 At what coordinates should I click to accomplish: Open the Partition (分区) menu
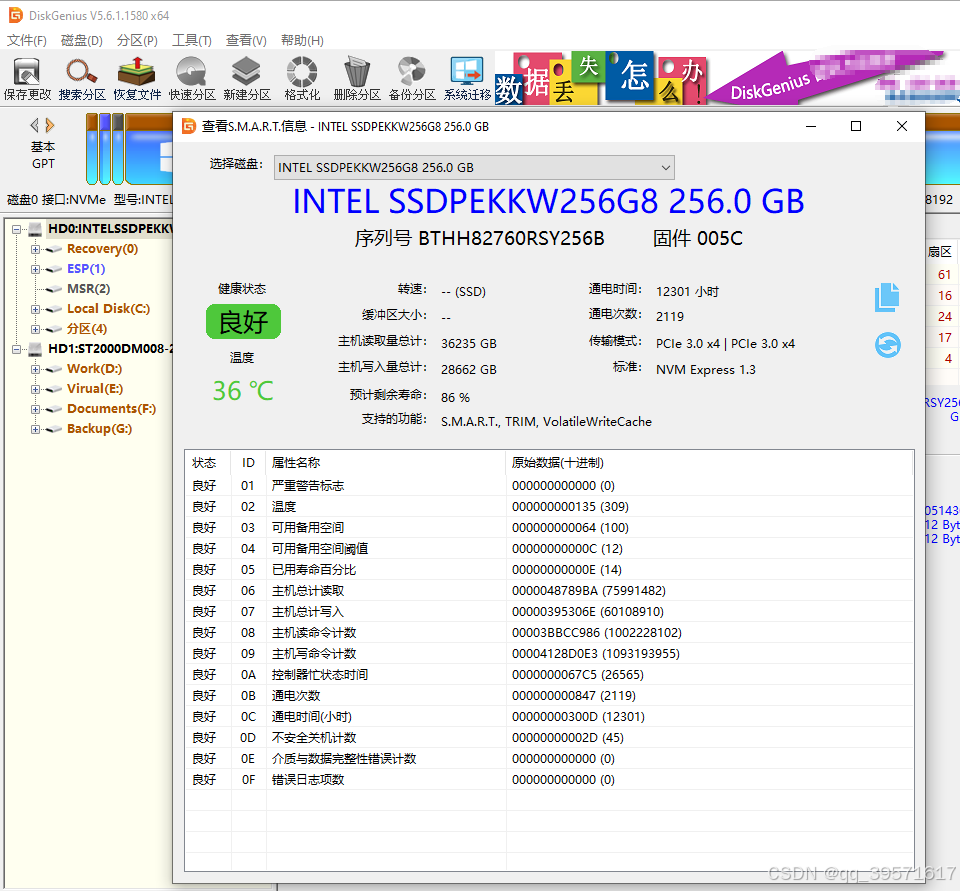point(137,40)
